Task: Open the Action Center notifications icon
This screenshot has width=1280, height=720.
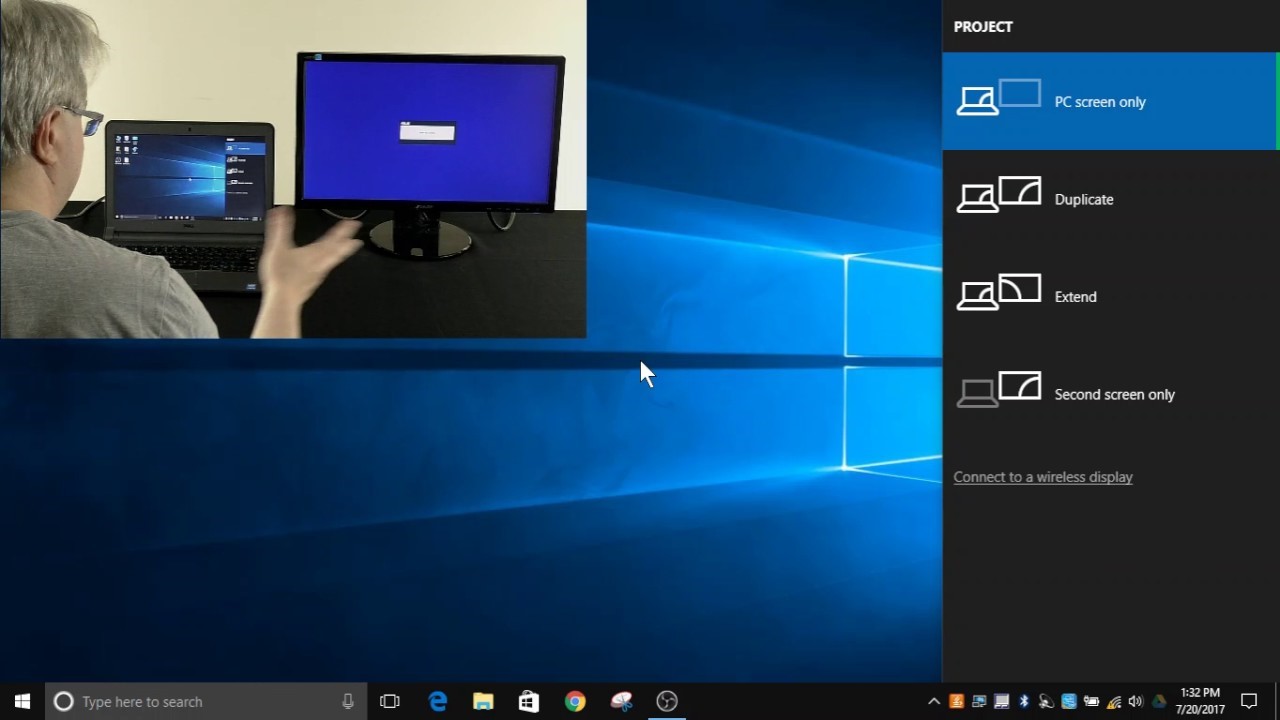Action: coord(1249,701)
